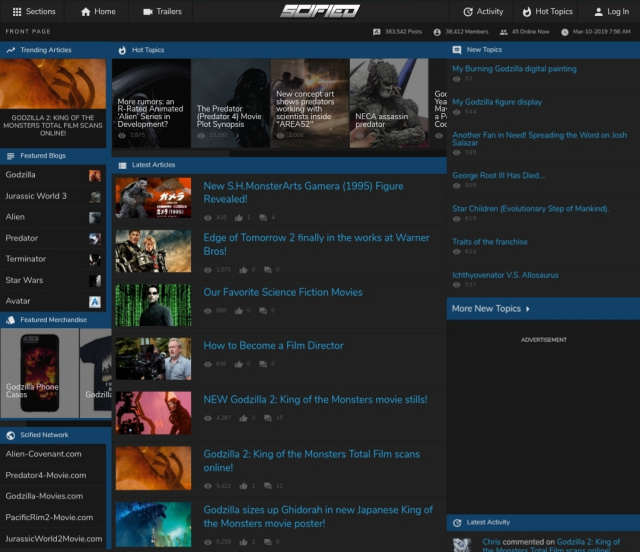The image size is (640, 552).
Task: Click the clock icon beside the date
Action: tap(564, 32)
